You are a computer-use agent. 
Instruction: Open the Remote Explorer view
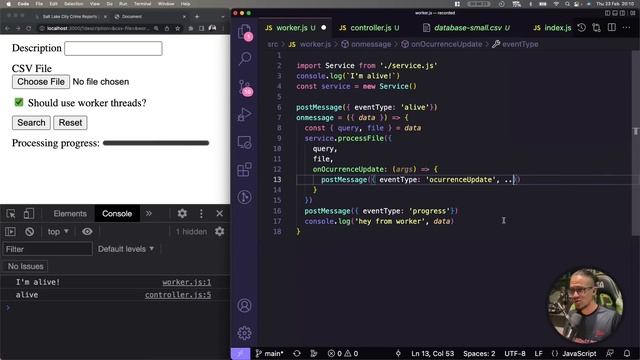click(x=244, y=142)
